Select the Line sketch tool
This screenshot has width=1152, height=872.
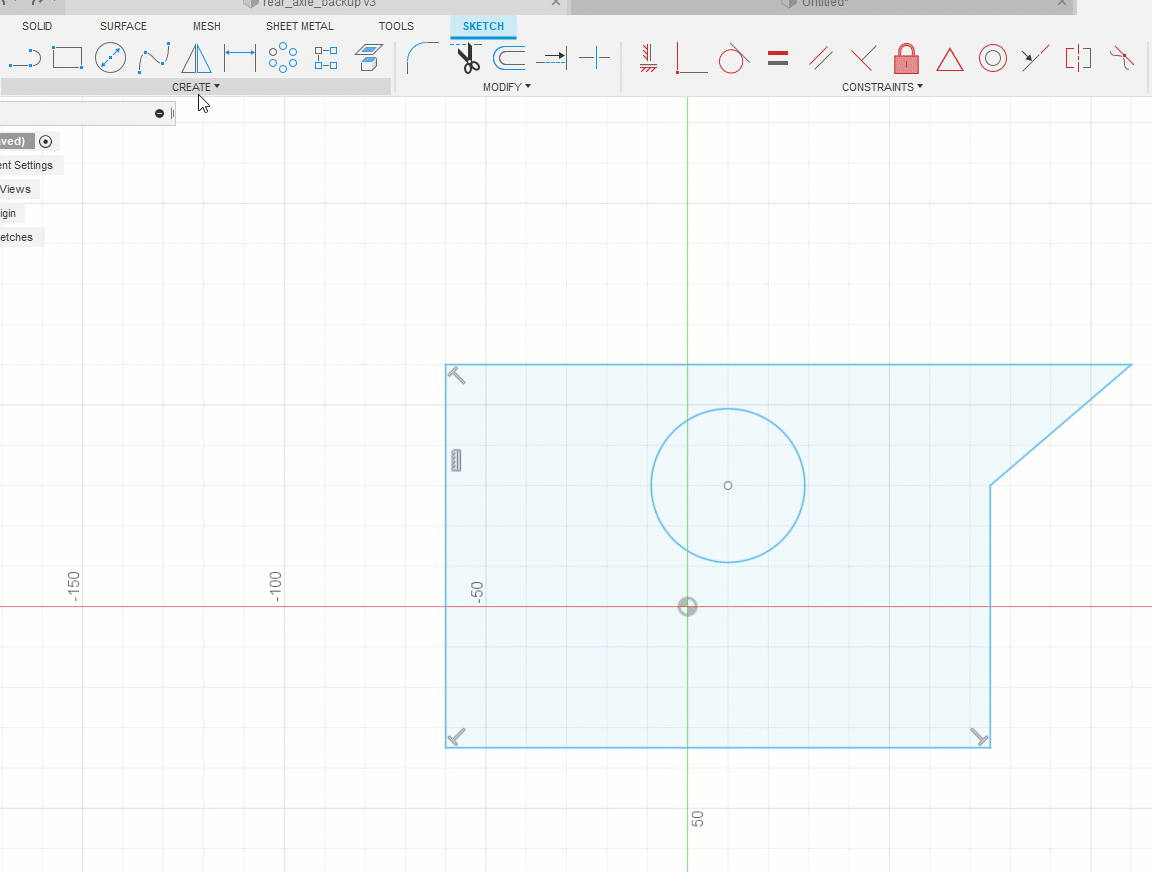(23, 58)
